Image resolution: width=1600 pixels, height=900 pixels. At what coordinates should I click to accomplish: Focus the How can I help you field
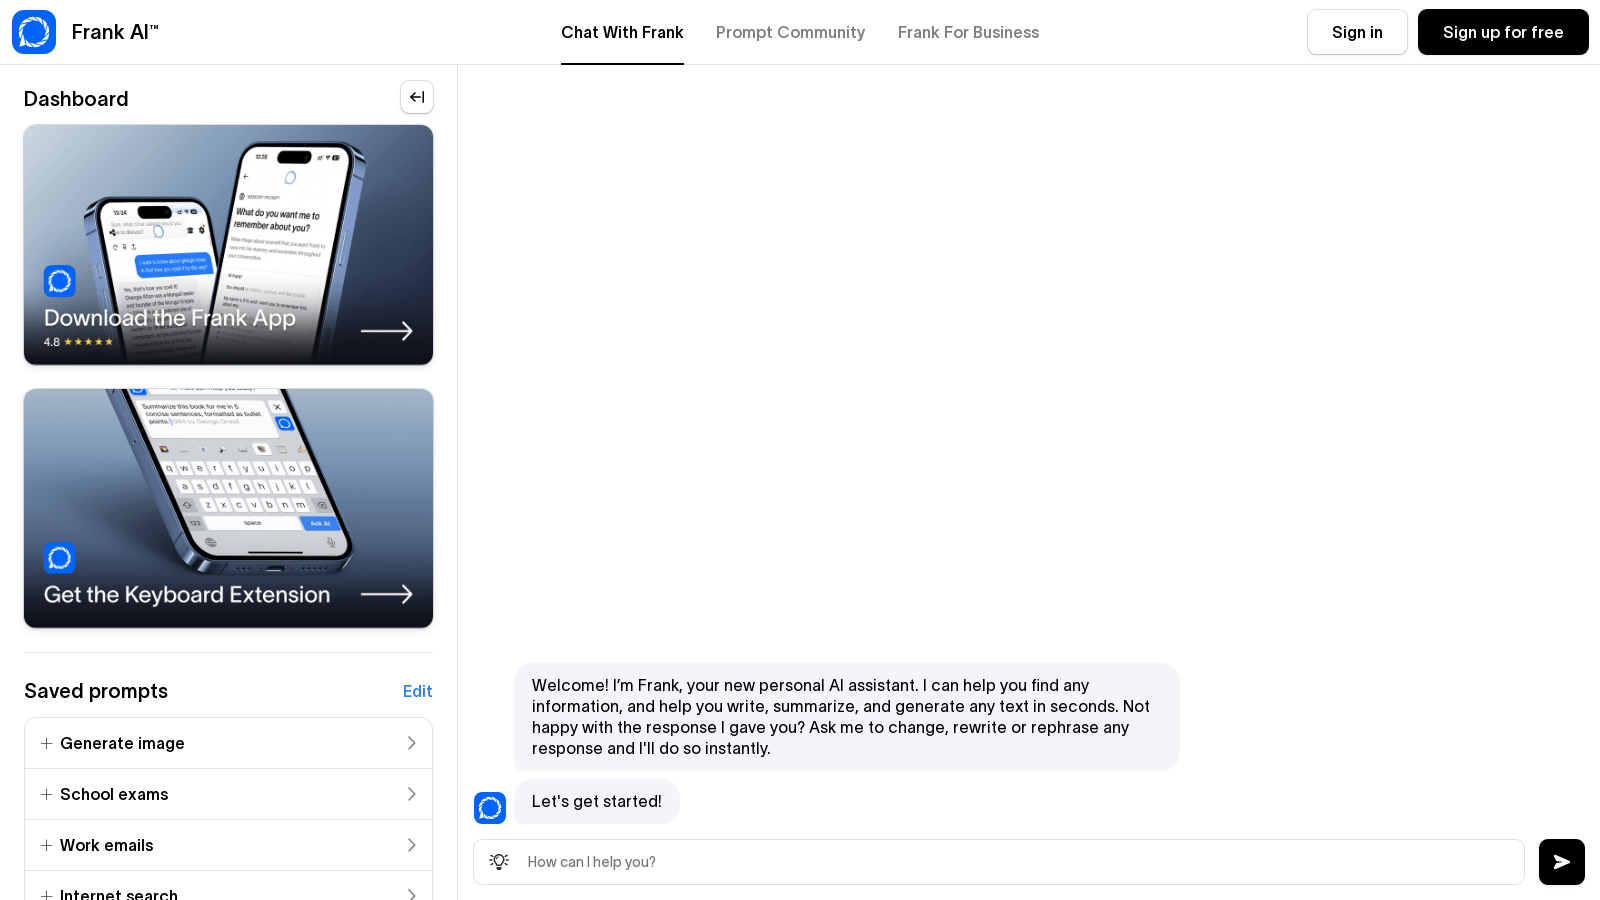(999, 862)
